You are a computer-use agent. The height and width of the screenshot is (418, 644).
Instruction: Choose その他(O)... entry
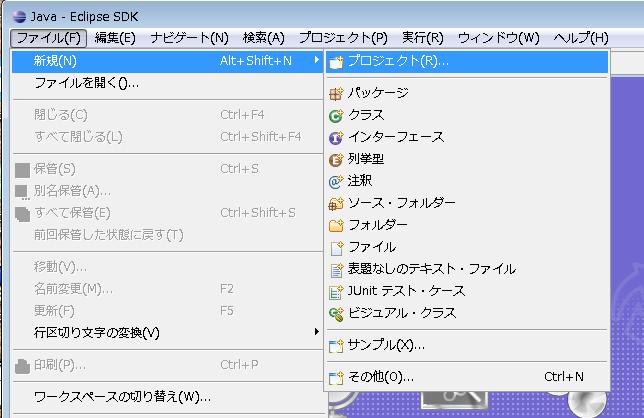tap(467, 377)
